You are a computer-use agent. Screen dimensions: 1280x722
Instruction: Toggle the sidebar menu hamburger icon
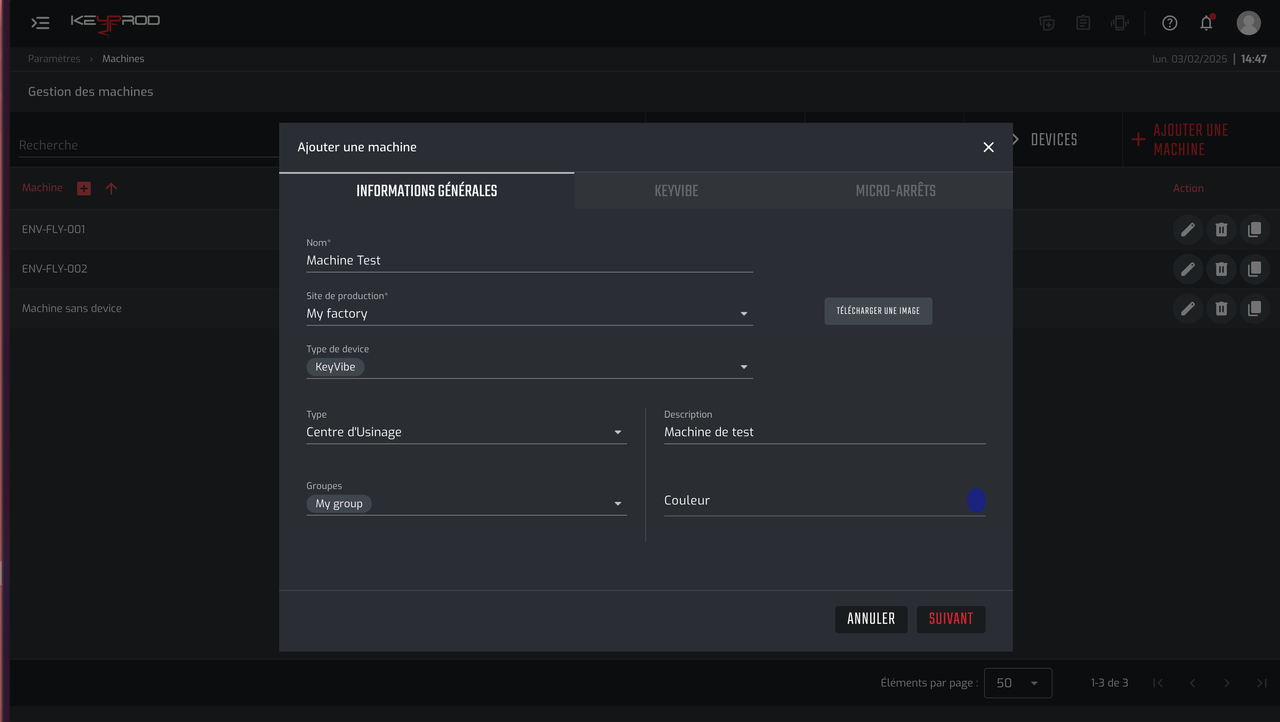pyautogui.click(x=40, y=23)
